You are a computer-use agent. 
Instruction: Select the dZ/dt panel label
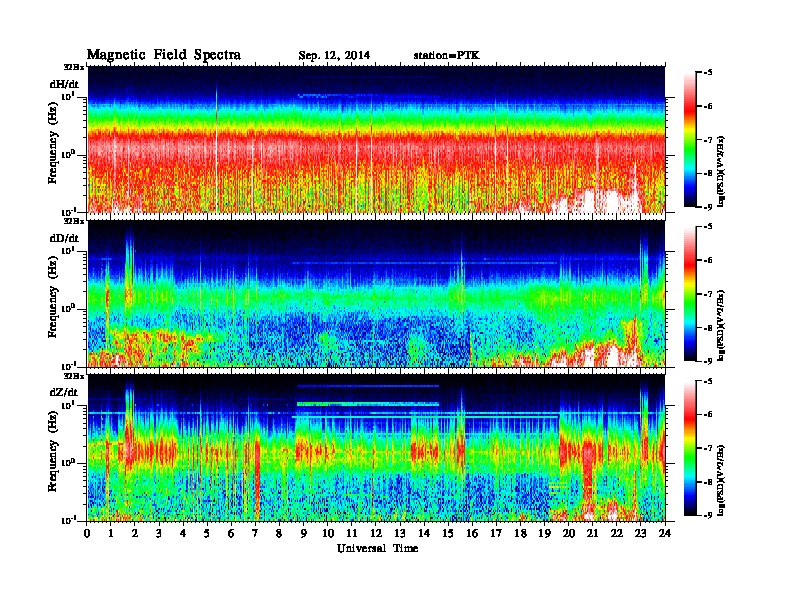pos(64,392)
